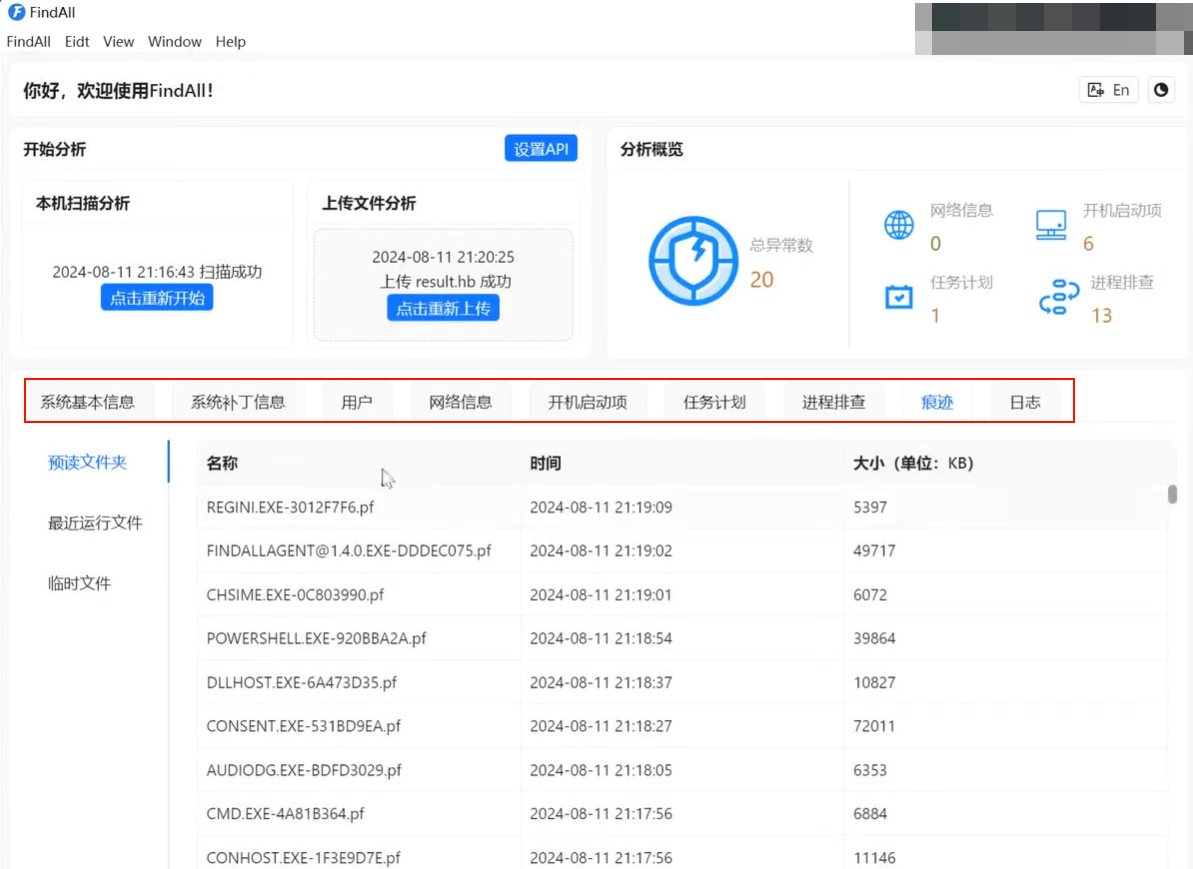The image size is (1193, 869).
Task: Click the process investigation flow icon
Action: coord(1059,297)
